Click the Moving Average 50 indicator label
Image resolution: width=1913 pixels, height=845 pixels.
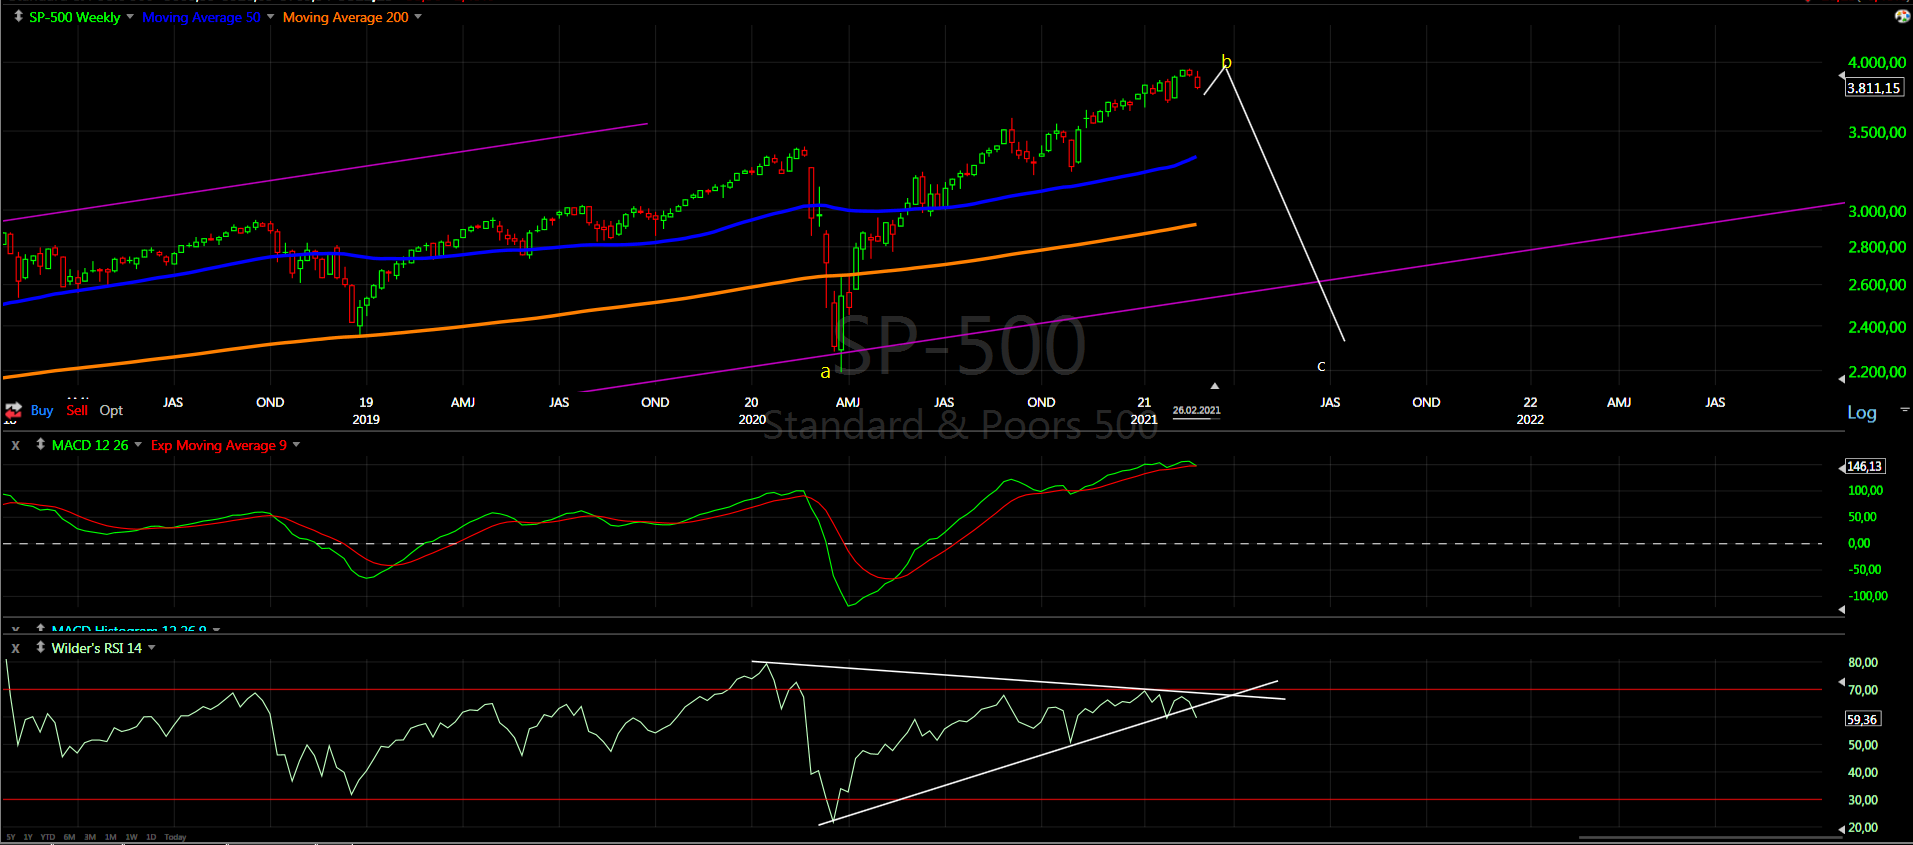tap(201, 17)
